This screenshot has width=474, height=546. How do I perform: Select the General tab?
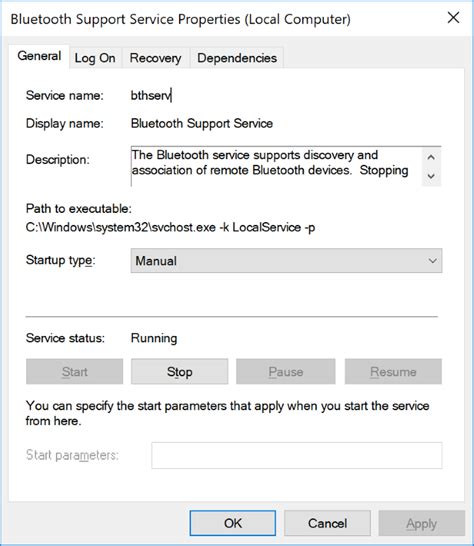tap(39, 56)
